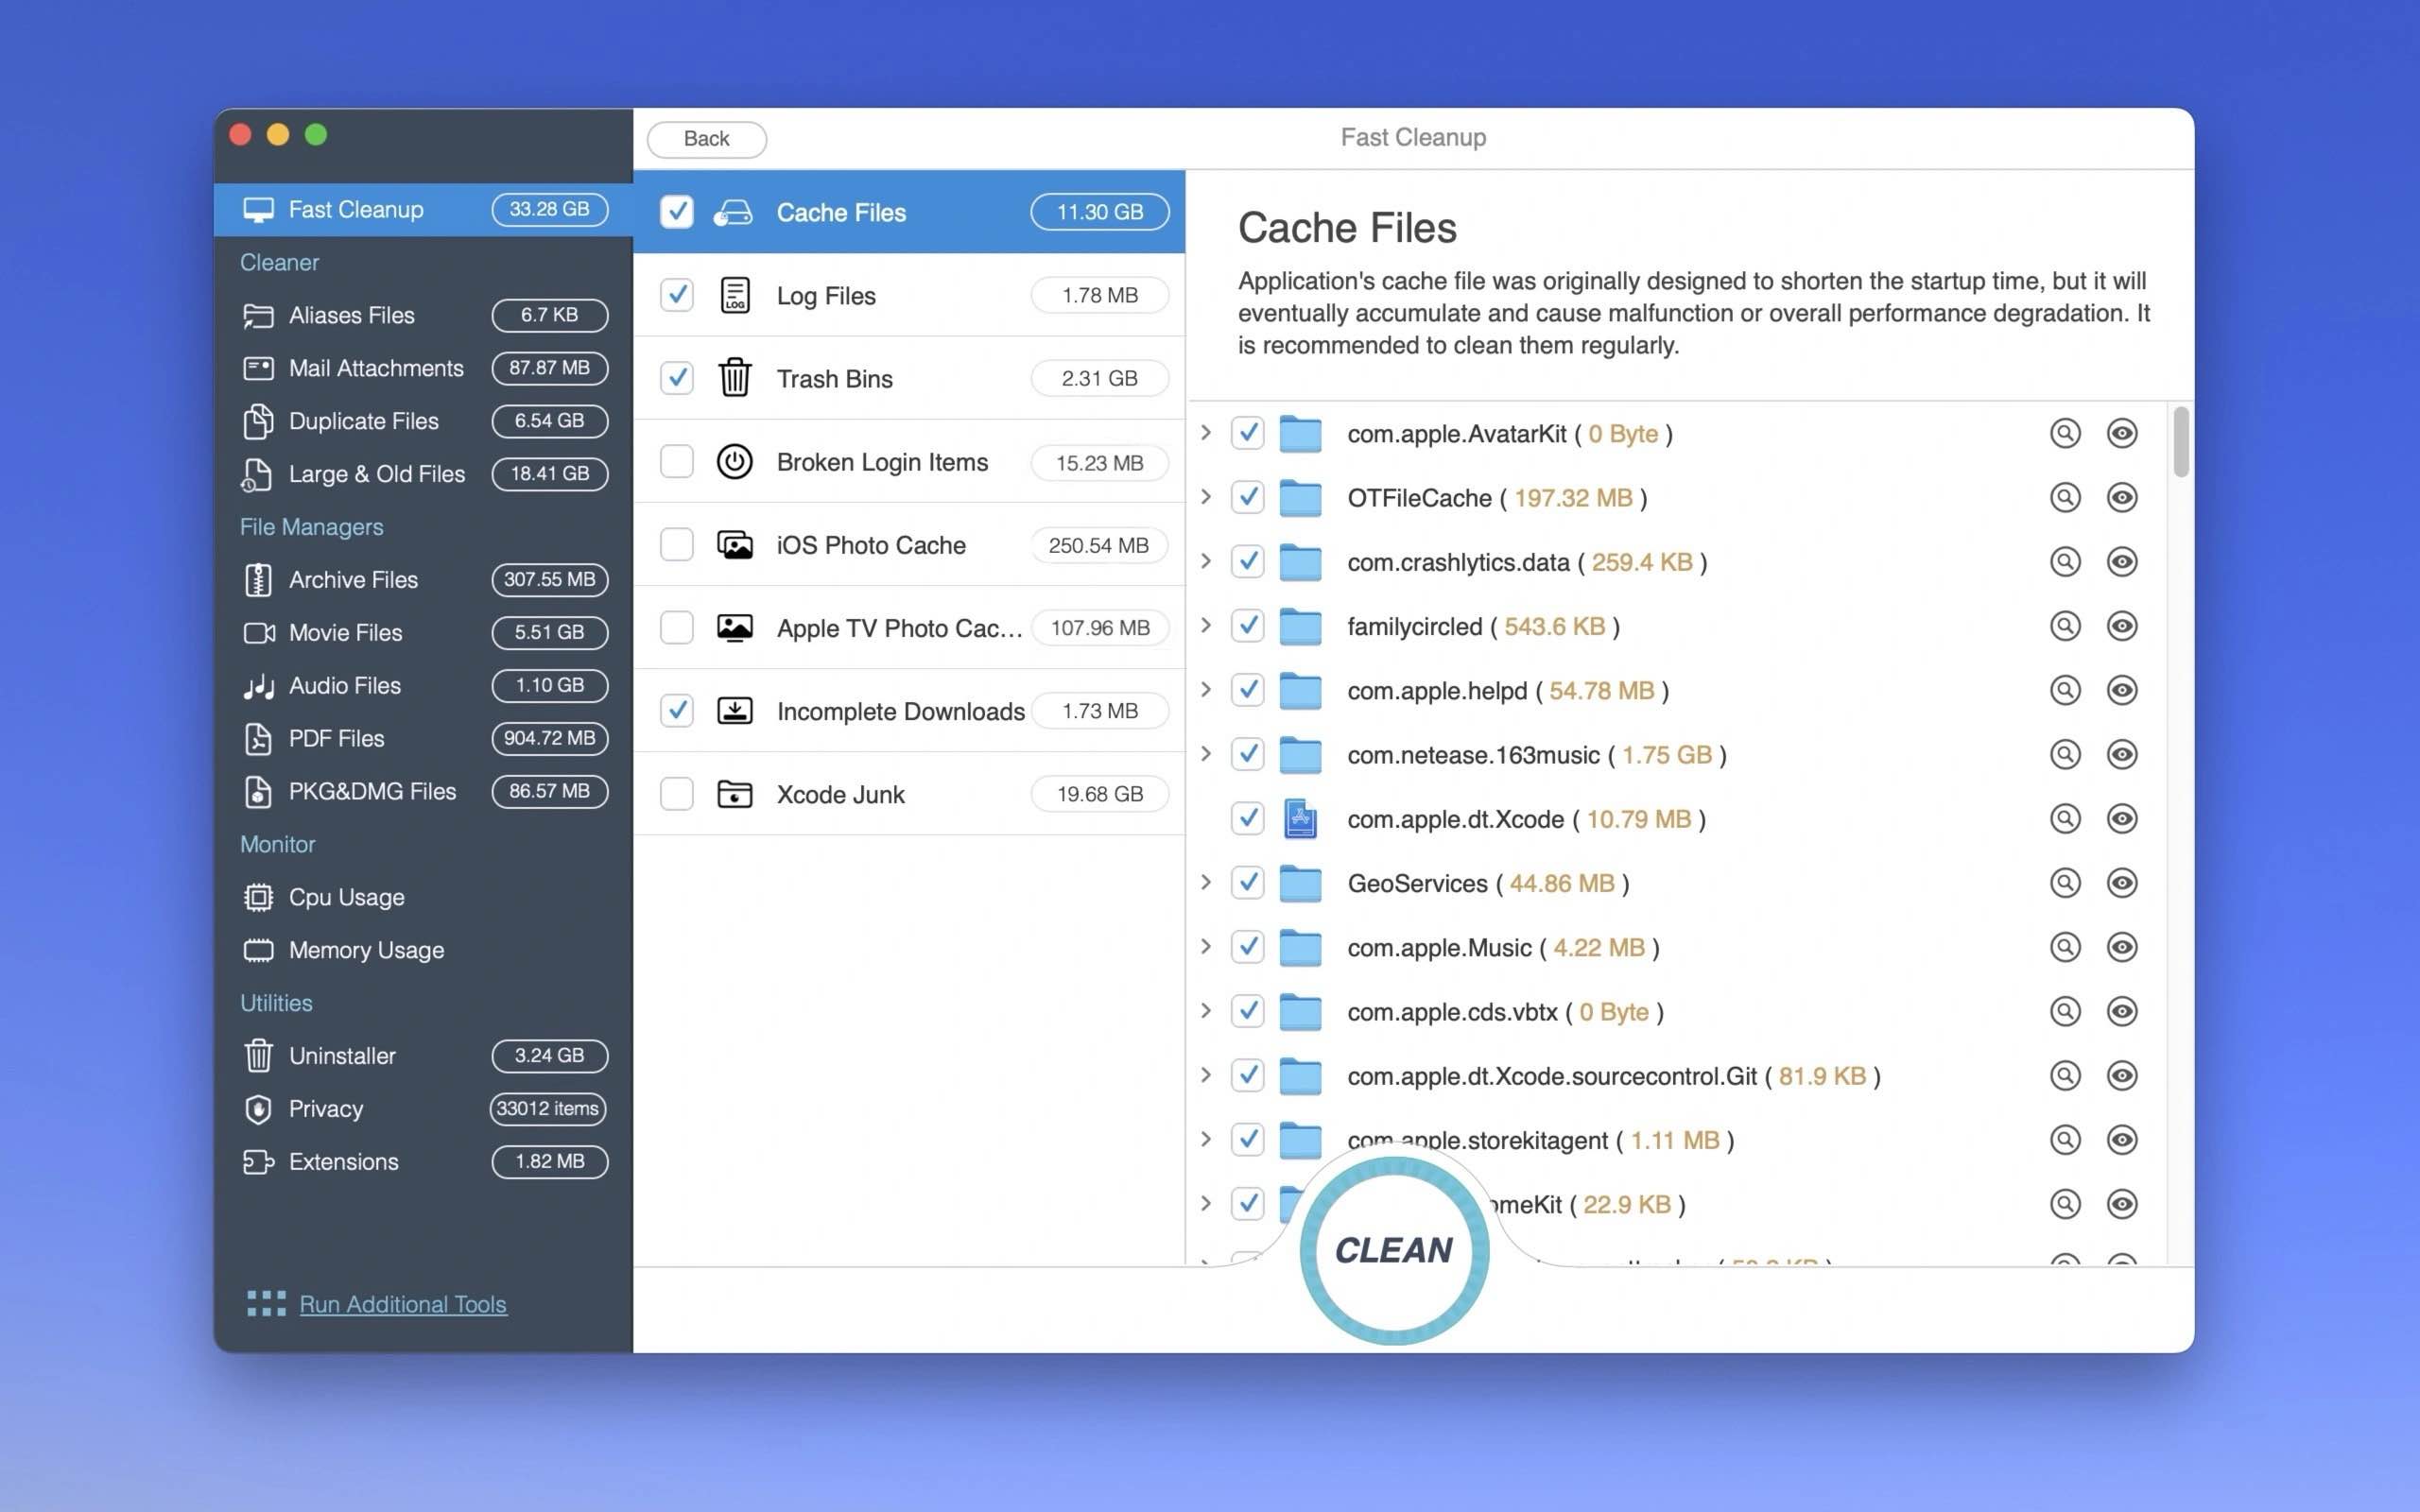Screen dimensions: 2420x1512
Task: Select the Duplicate Files icon in sidebar
Action: [x=259, y=421]
